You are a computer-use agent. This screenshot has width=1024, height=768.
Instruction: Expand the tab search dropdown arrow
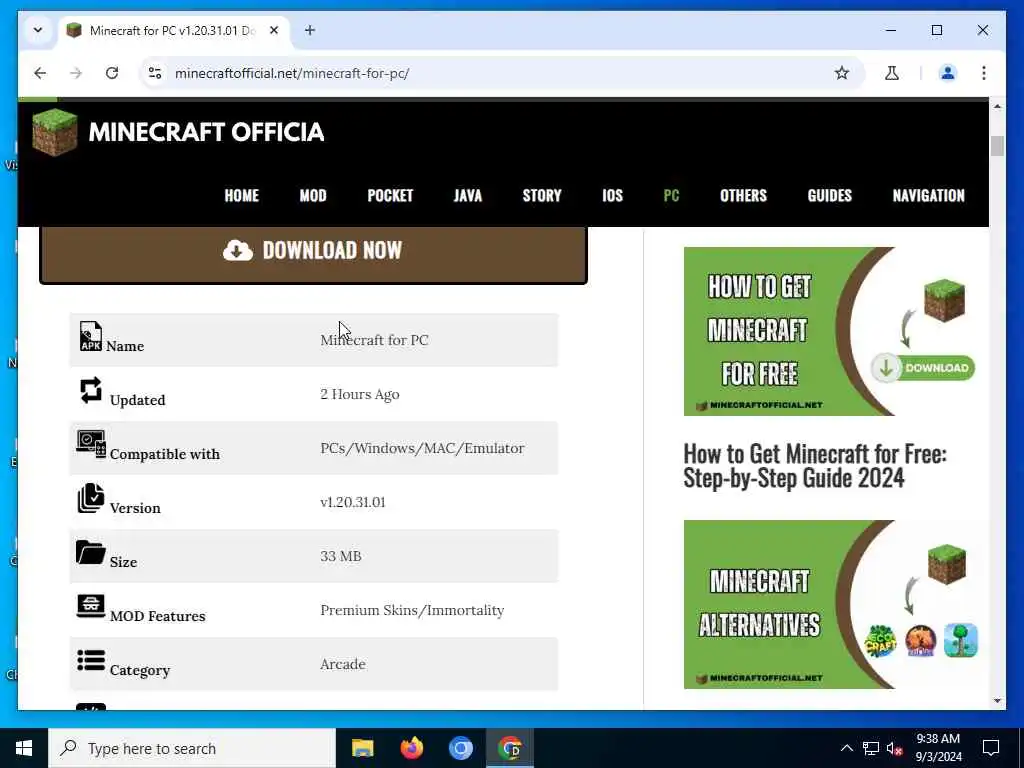point(38,30)
